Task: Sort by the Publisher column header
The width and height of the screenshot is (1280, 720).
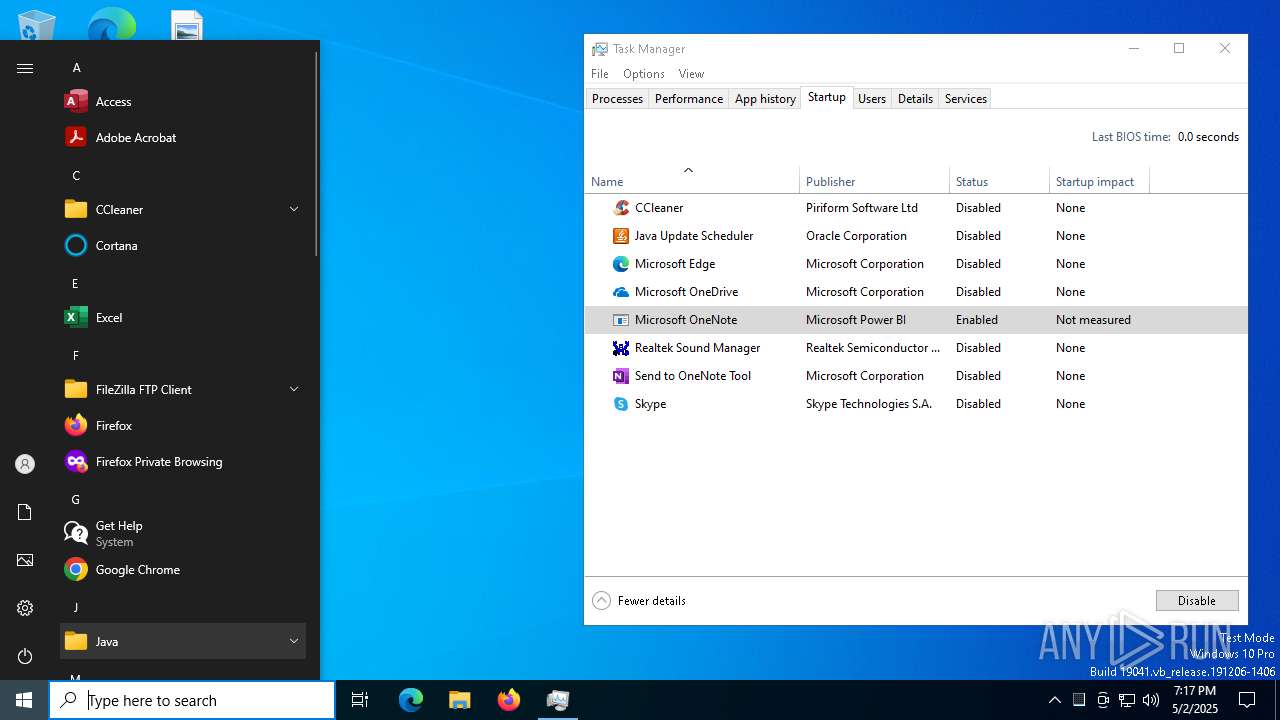Action: 875,181
